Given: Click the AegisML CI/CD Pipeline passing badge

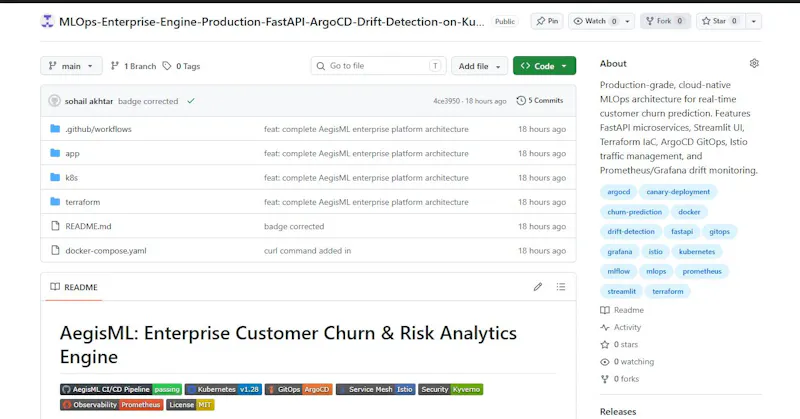Looking at the screenshot, I should (x=121, y=389).
